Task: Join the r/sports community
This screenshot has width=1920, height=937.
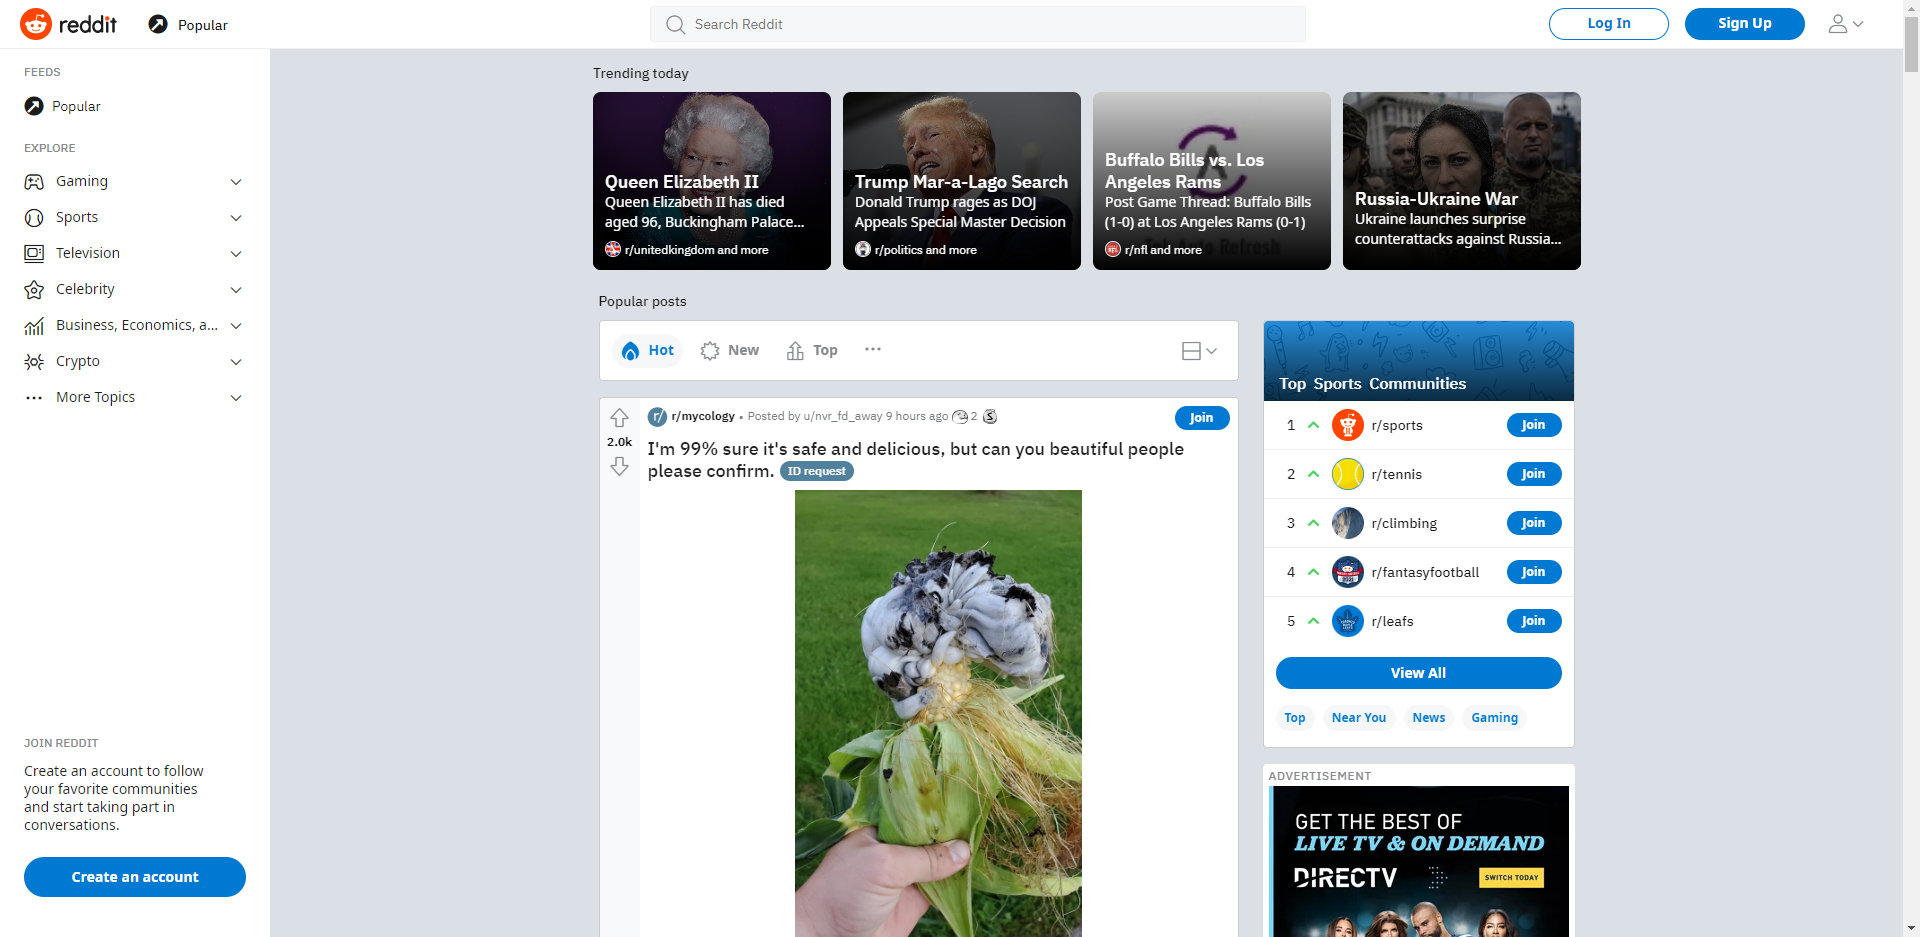Action: (1534, 425)
